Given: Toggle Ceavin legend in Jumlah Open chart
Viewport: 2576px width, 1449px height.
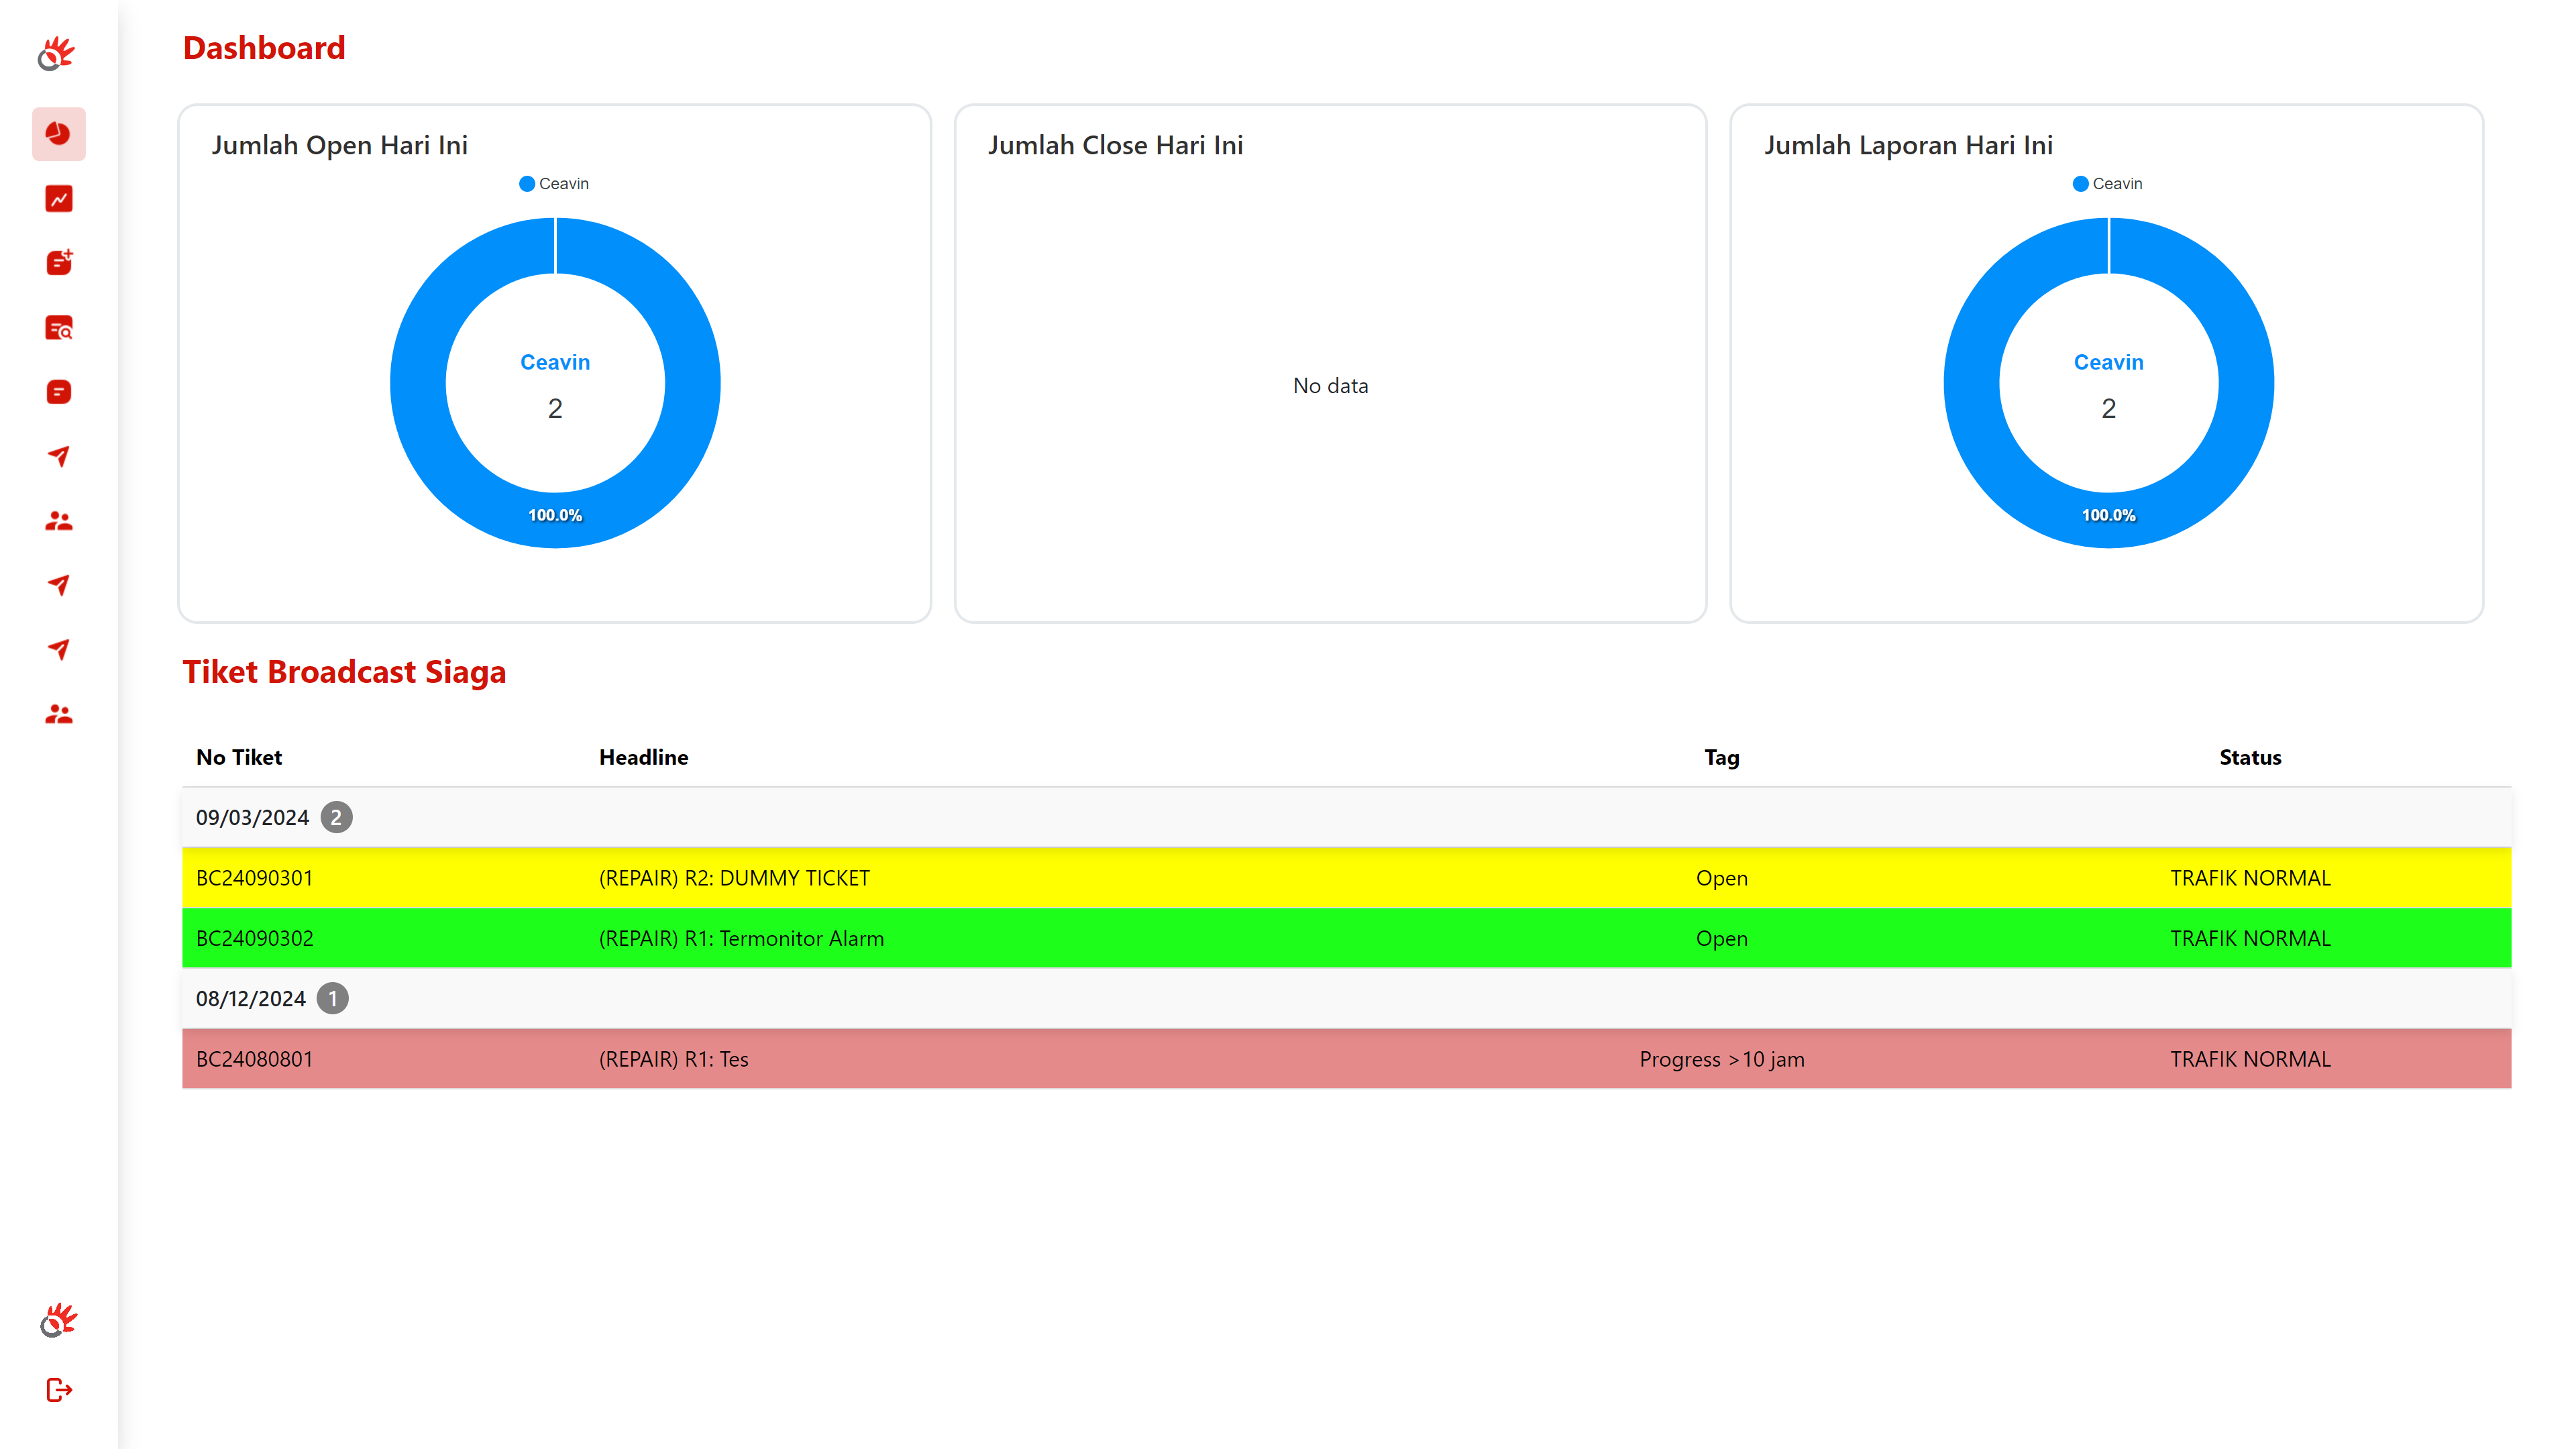Looking at the screenshot, I should tap(554, 184).
